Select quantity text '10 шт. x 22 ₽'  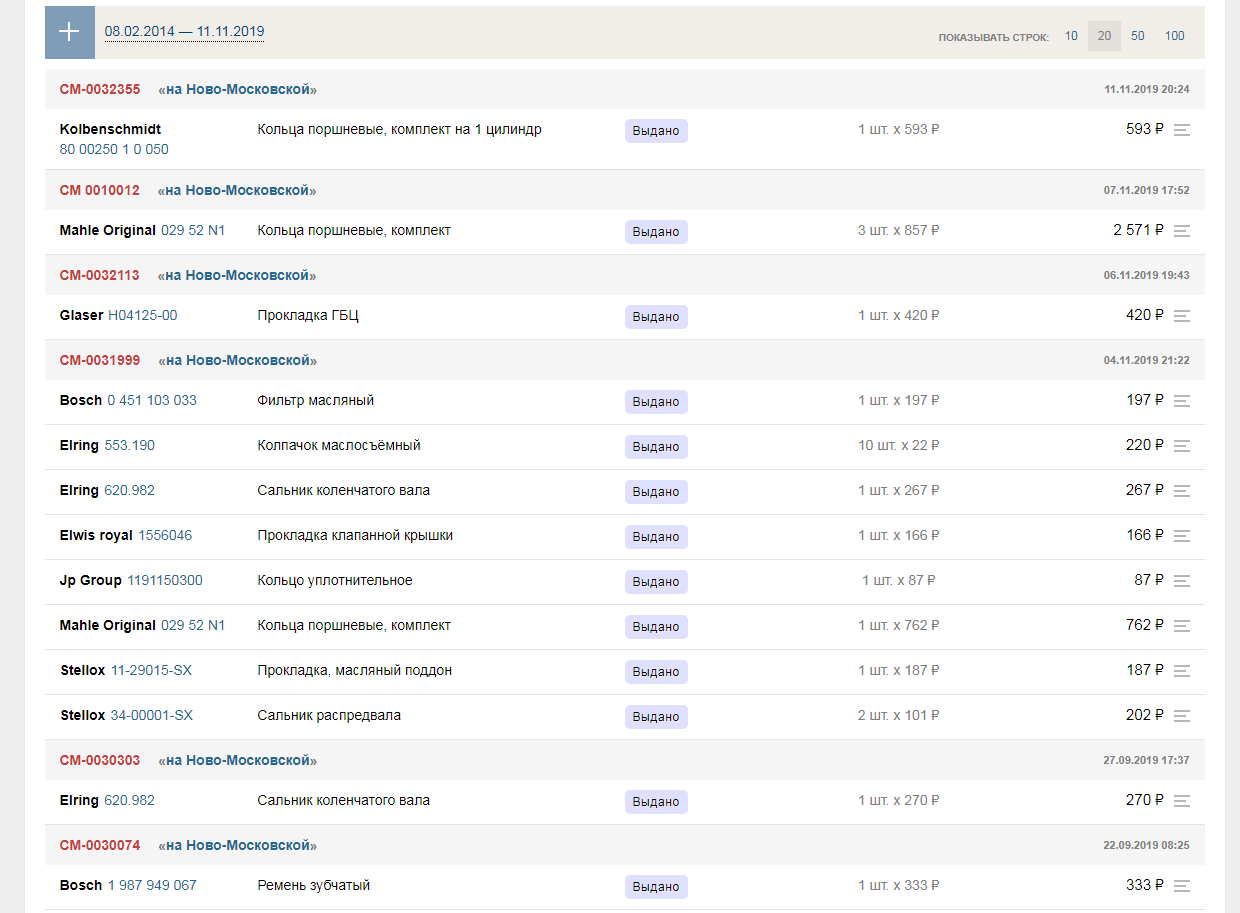[x=899, y=445]
